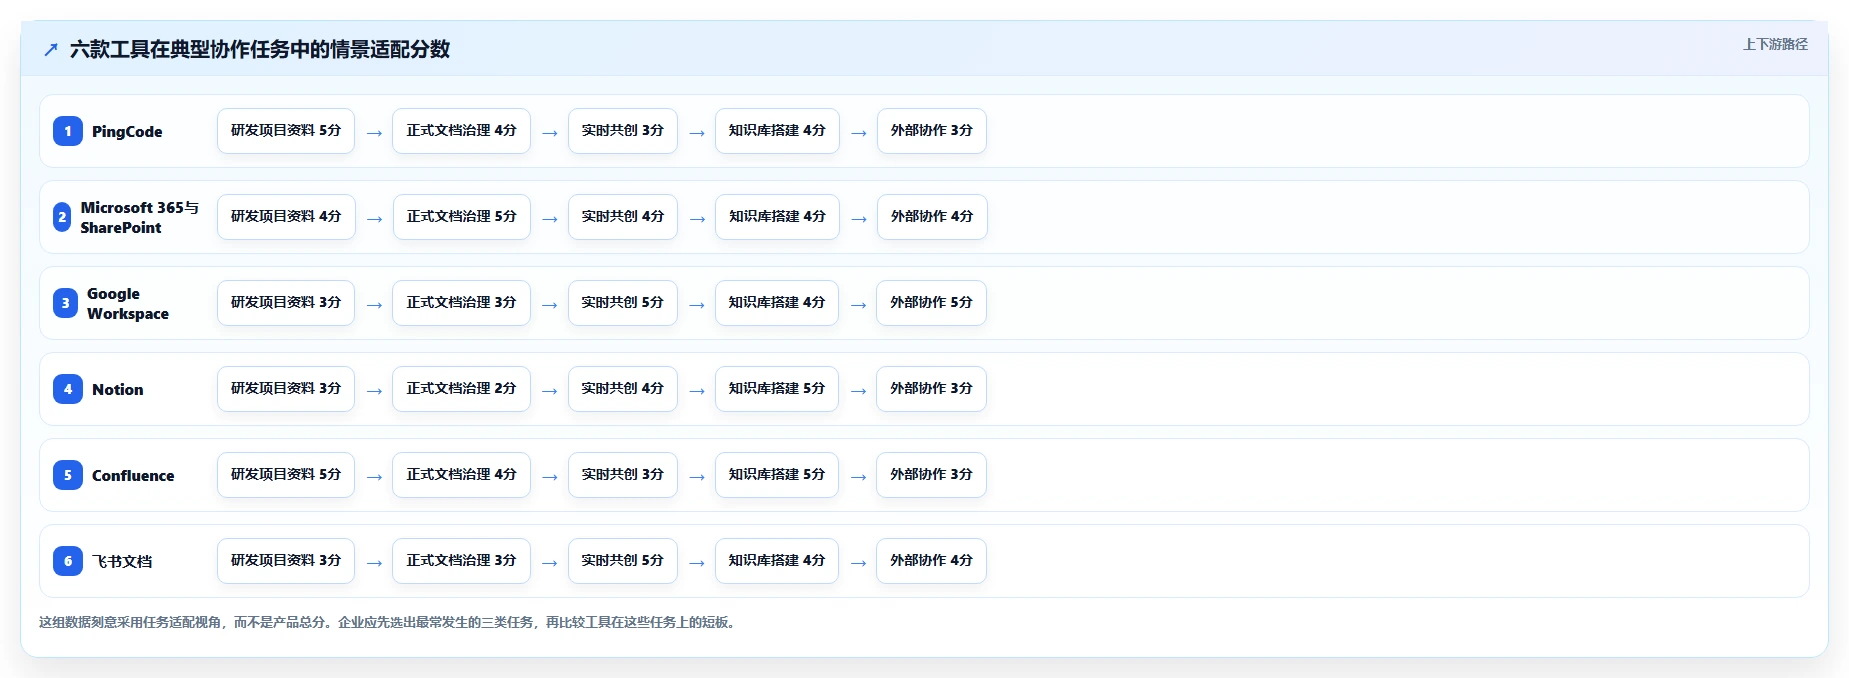1849x678 pixels.
Task: Click the 飞书文档 row label
Action: (122, 562)
